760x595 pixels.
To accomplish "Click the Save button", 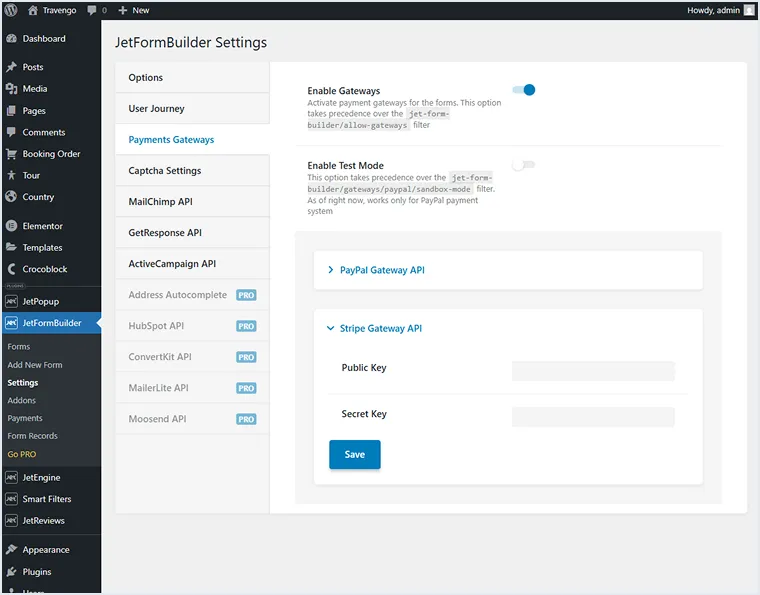I will [x=354, y=454].
